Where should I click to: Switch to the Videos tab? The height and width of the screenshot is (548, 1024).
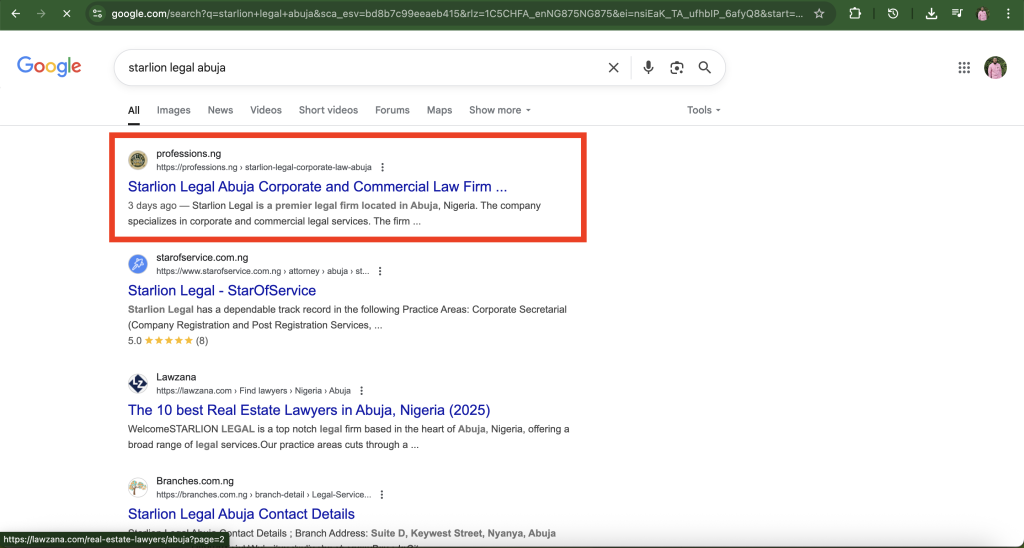(266, 110)
